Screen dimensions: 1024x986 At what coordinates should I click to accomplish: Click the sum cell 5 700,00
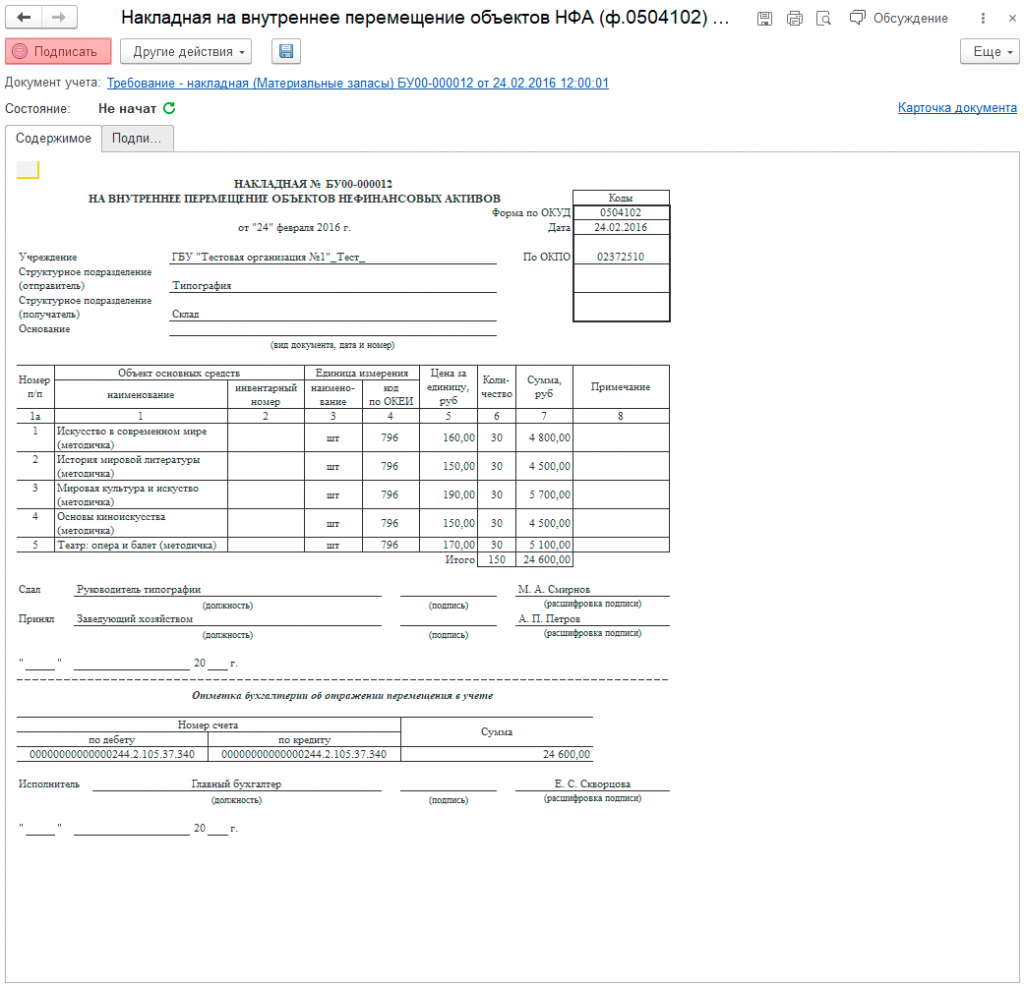pyautogui.click(x=545, y=495)
